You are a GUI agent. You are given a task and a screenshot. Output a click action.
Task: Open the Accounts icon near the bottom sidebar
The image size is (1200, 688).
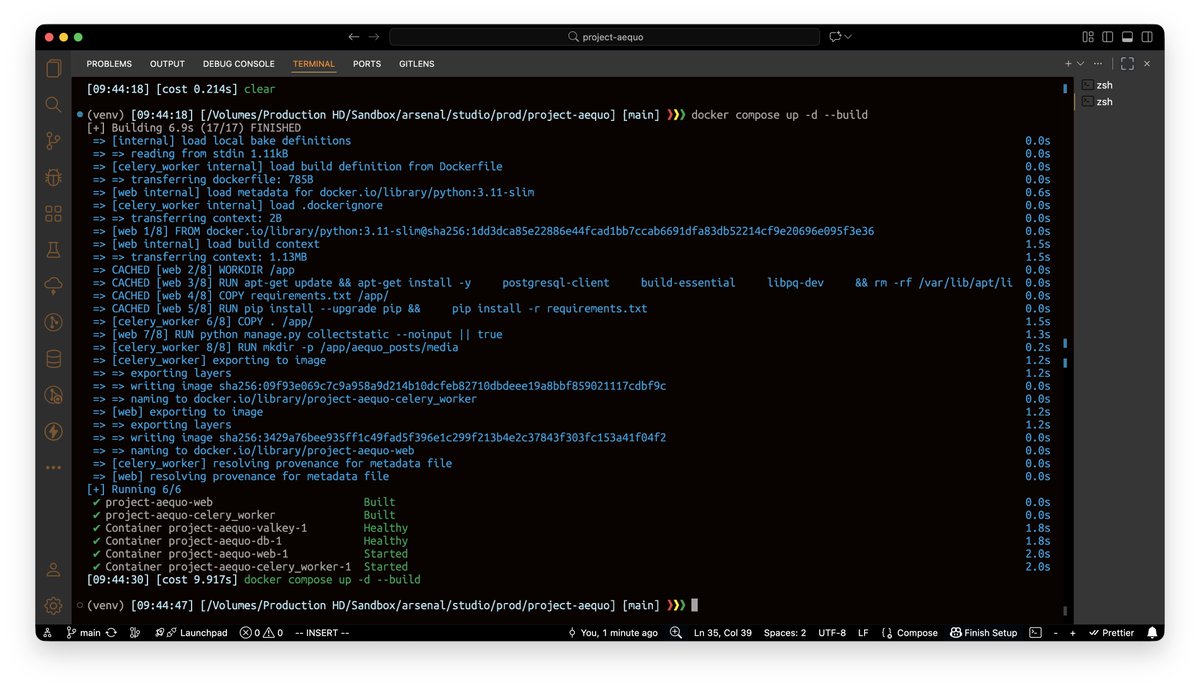pos(52,570)
